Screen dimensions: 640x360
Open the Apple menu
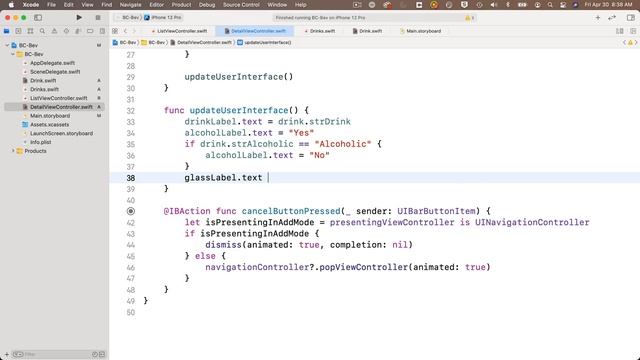coord(11,5)
